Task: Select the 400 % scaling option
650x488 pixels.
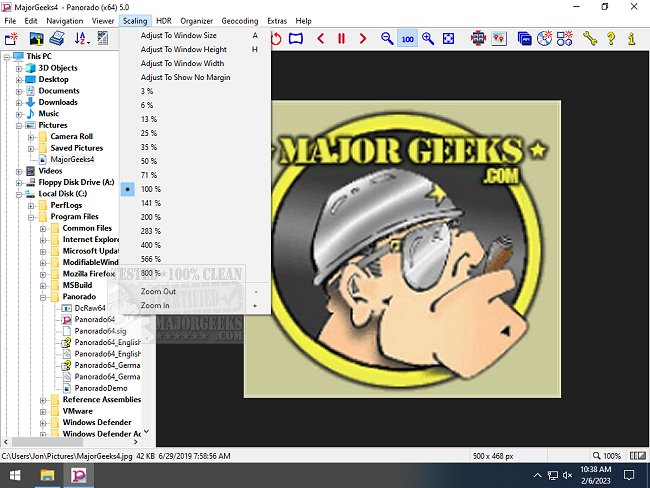Action: 195,245
